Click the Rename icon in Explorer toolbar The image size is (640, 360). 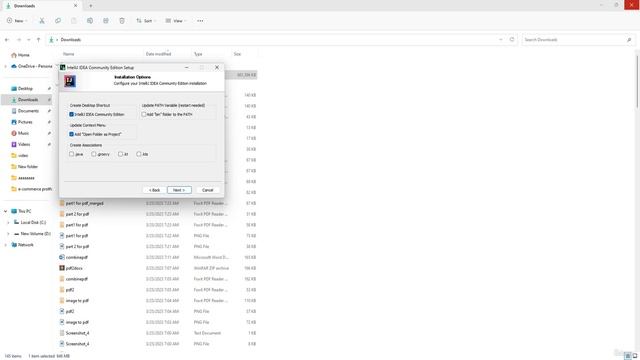pyautogui.click(x=90, y=21)
